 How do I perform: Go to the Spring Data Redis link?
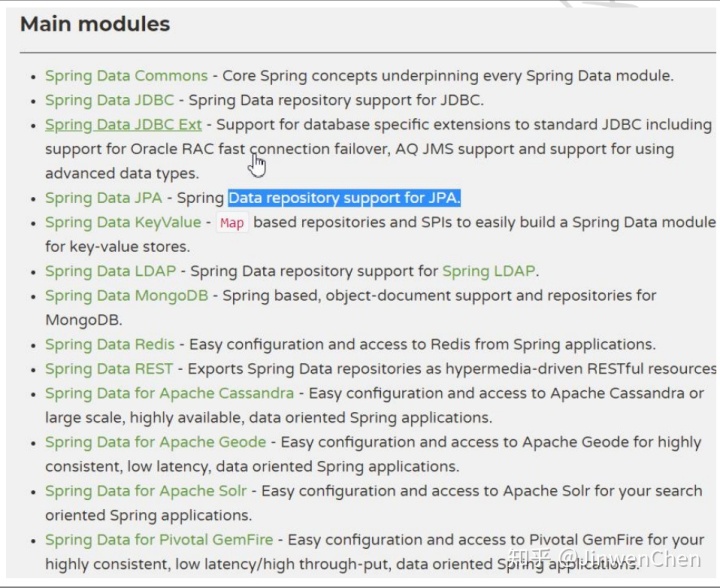(x=110, y=344)
